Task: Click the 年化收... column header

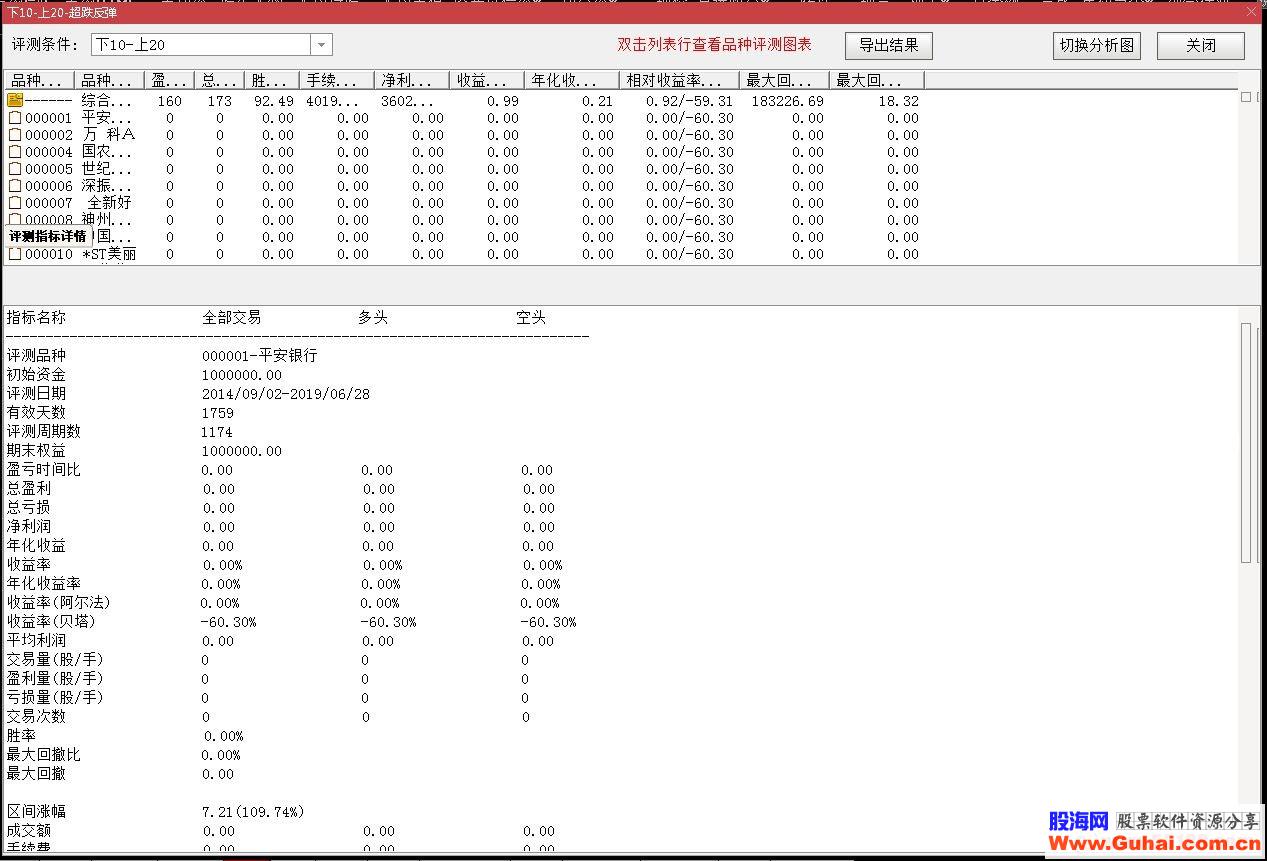Action: click(572, 80)
